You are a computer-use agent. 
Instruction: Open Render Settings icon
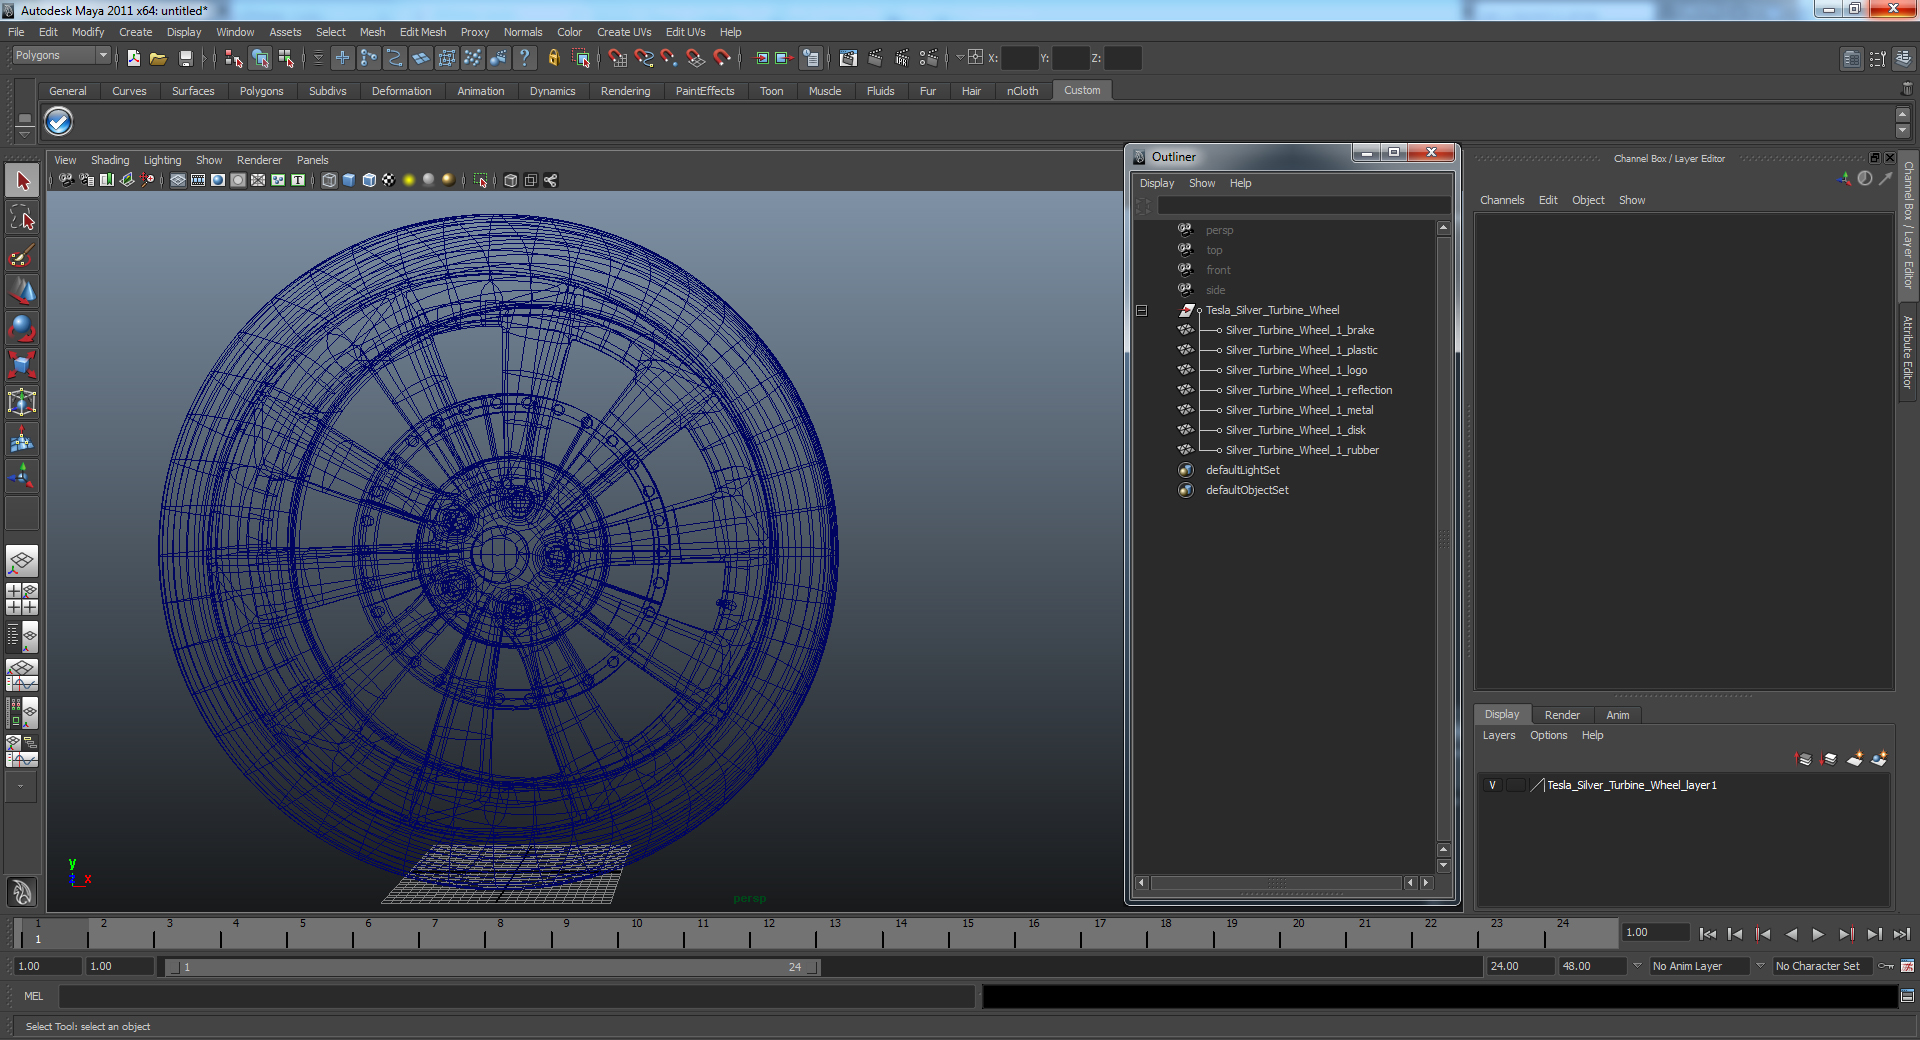click(x=928, y=58)
